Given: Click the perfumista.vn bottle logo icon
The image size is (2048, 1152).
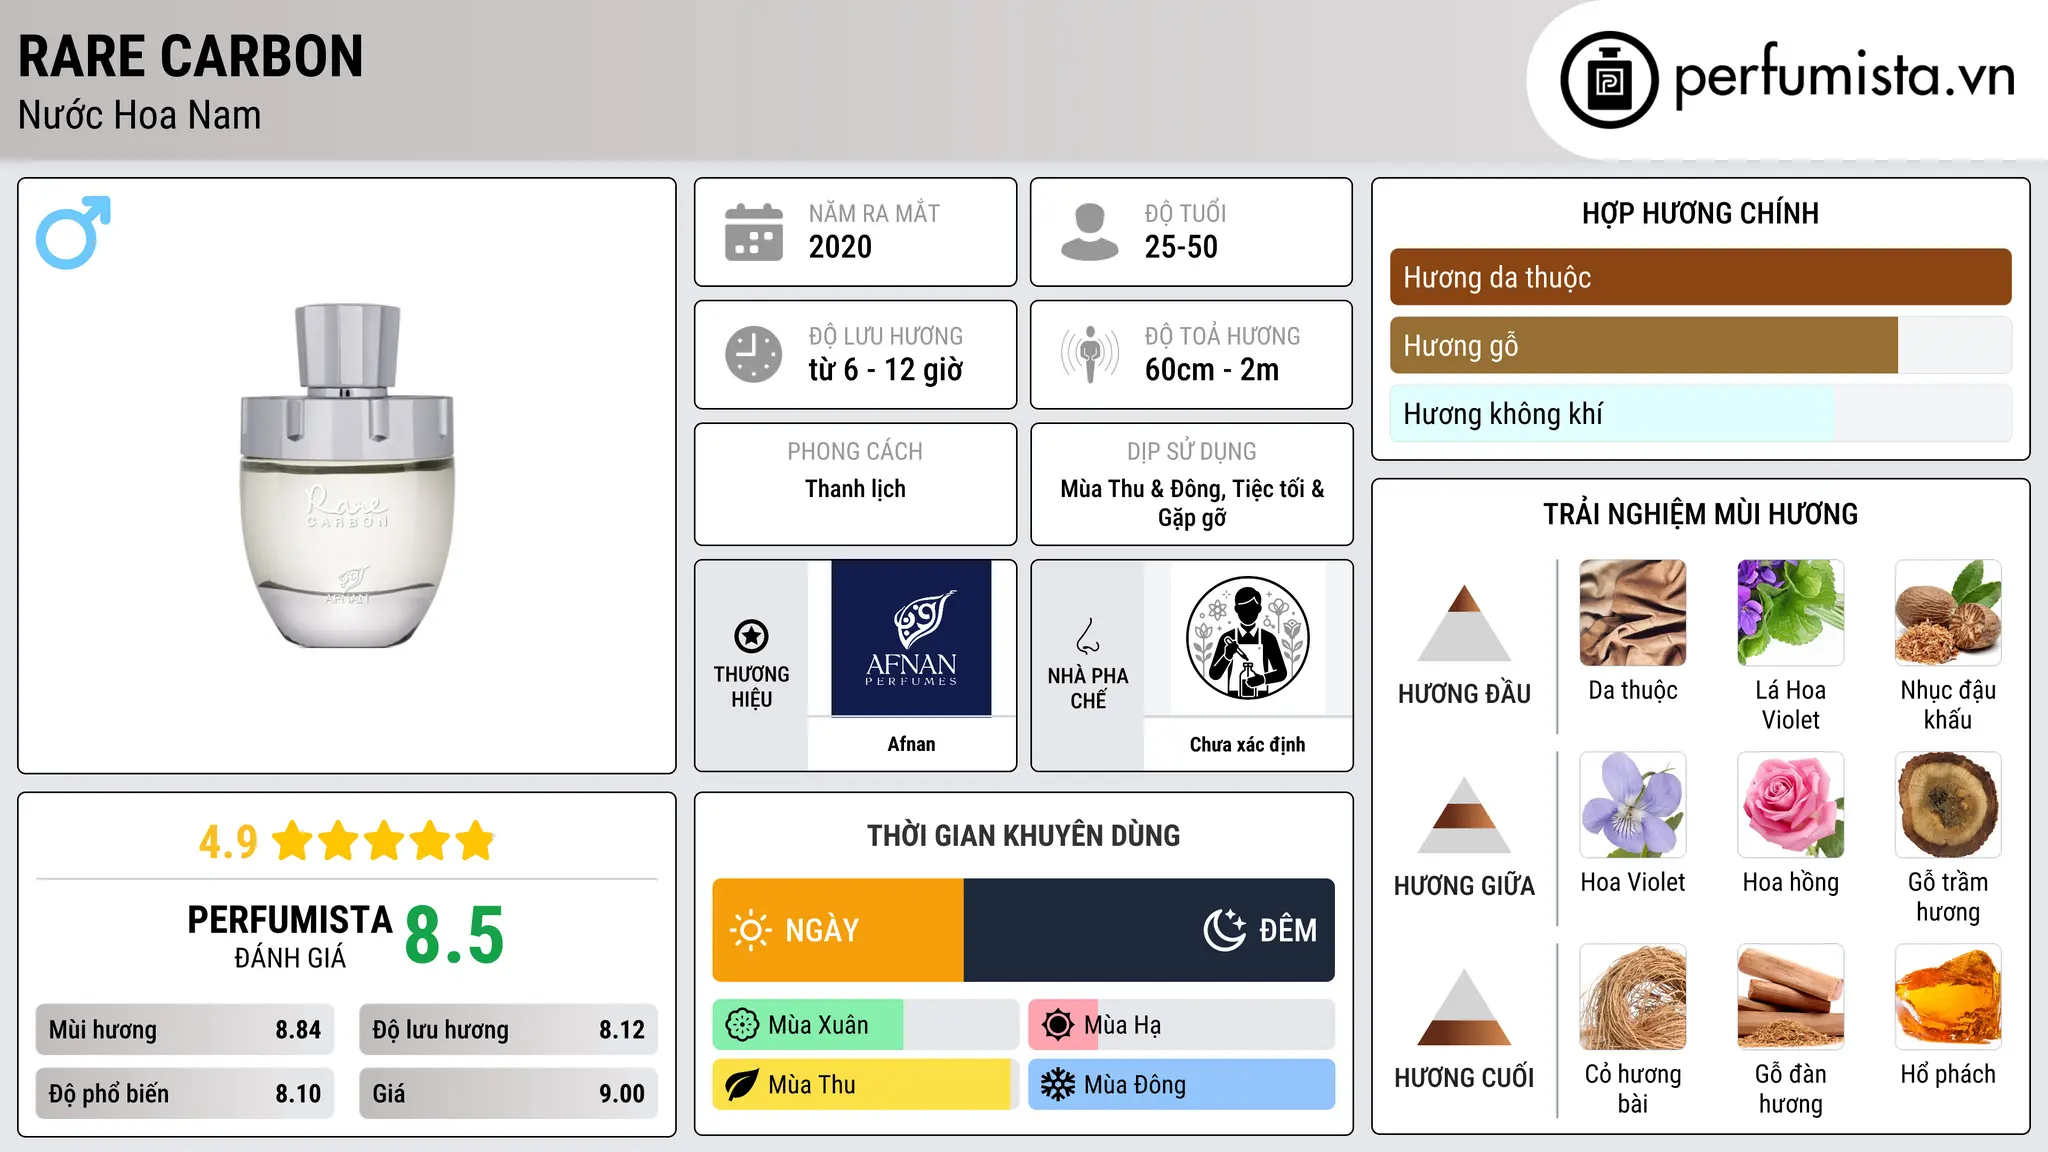Looking at the screenshot, I should [1609, 80].
